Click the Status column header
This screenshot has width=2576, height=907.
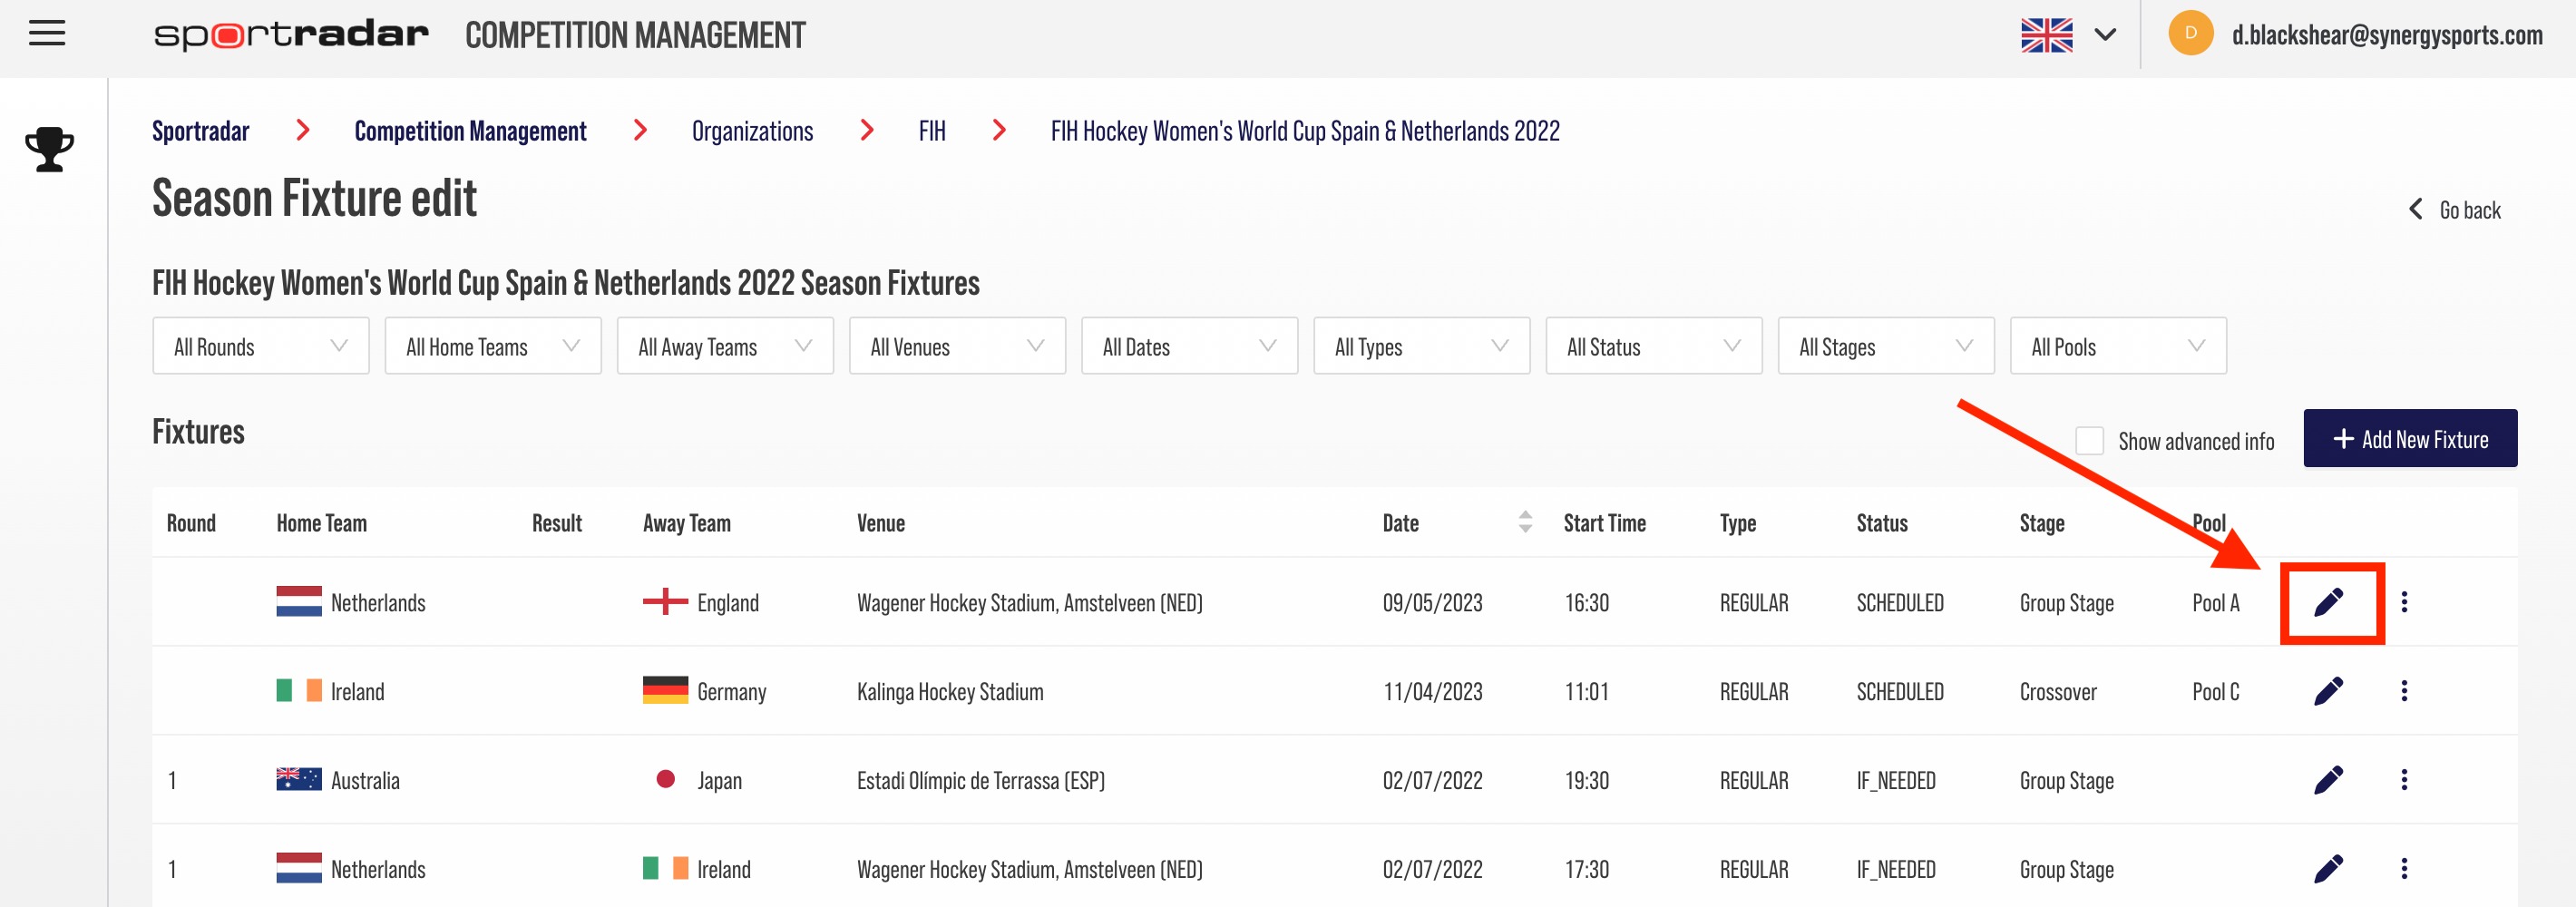click(1882, 523)
